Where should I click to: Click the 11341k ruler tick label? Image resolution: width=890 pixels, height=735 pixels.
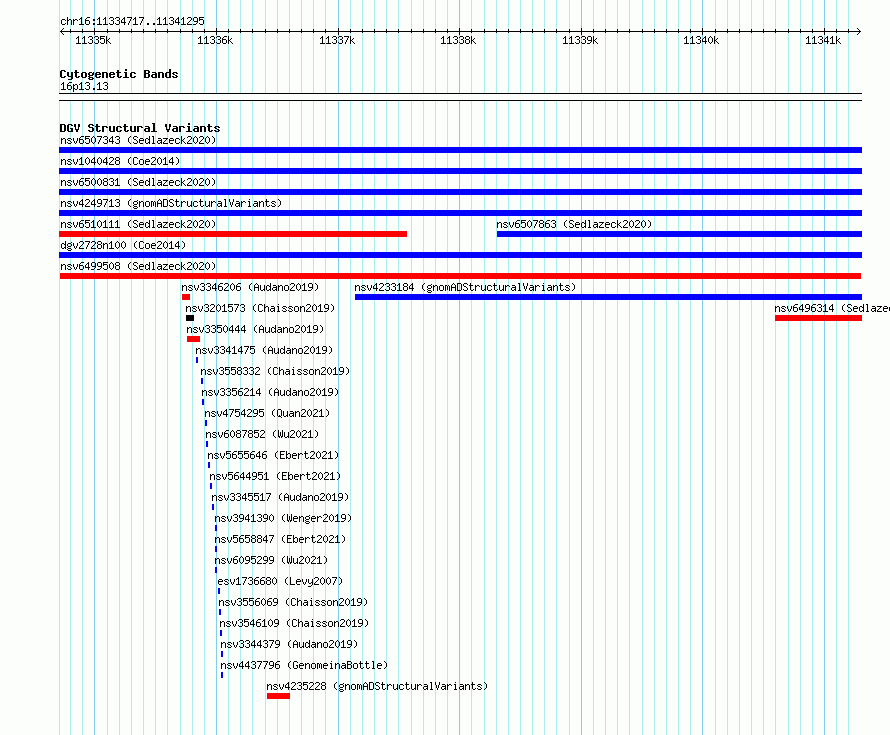point(823,40)
